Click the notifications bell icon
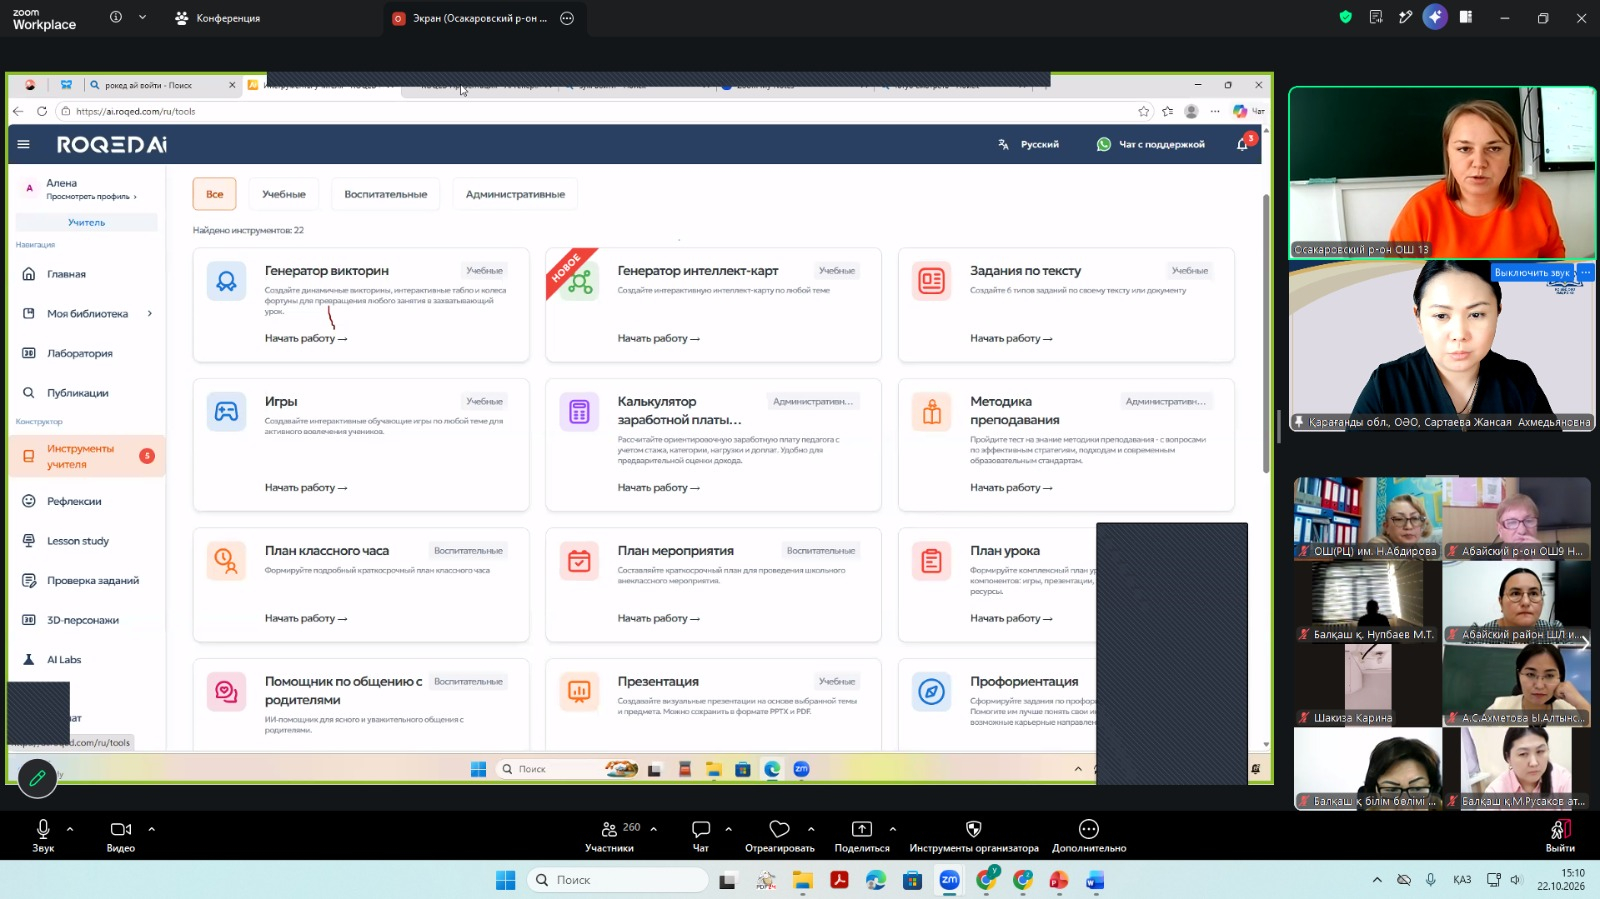The image size is (1600, 899). [1242, 144]
